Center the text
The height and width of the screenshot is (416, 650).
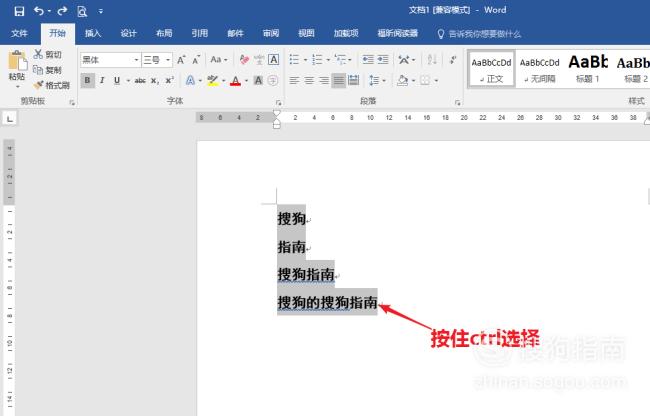(x=309, y=80)
